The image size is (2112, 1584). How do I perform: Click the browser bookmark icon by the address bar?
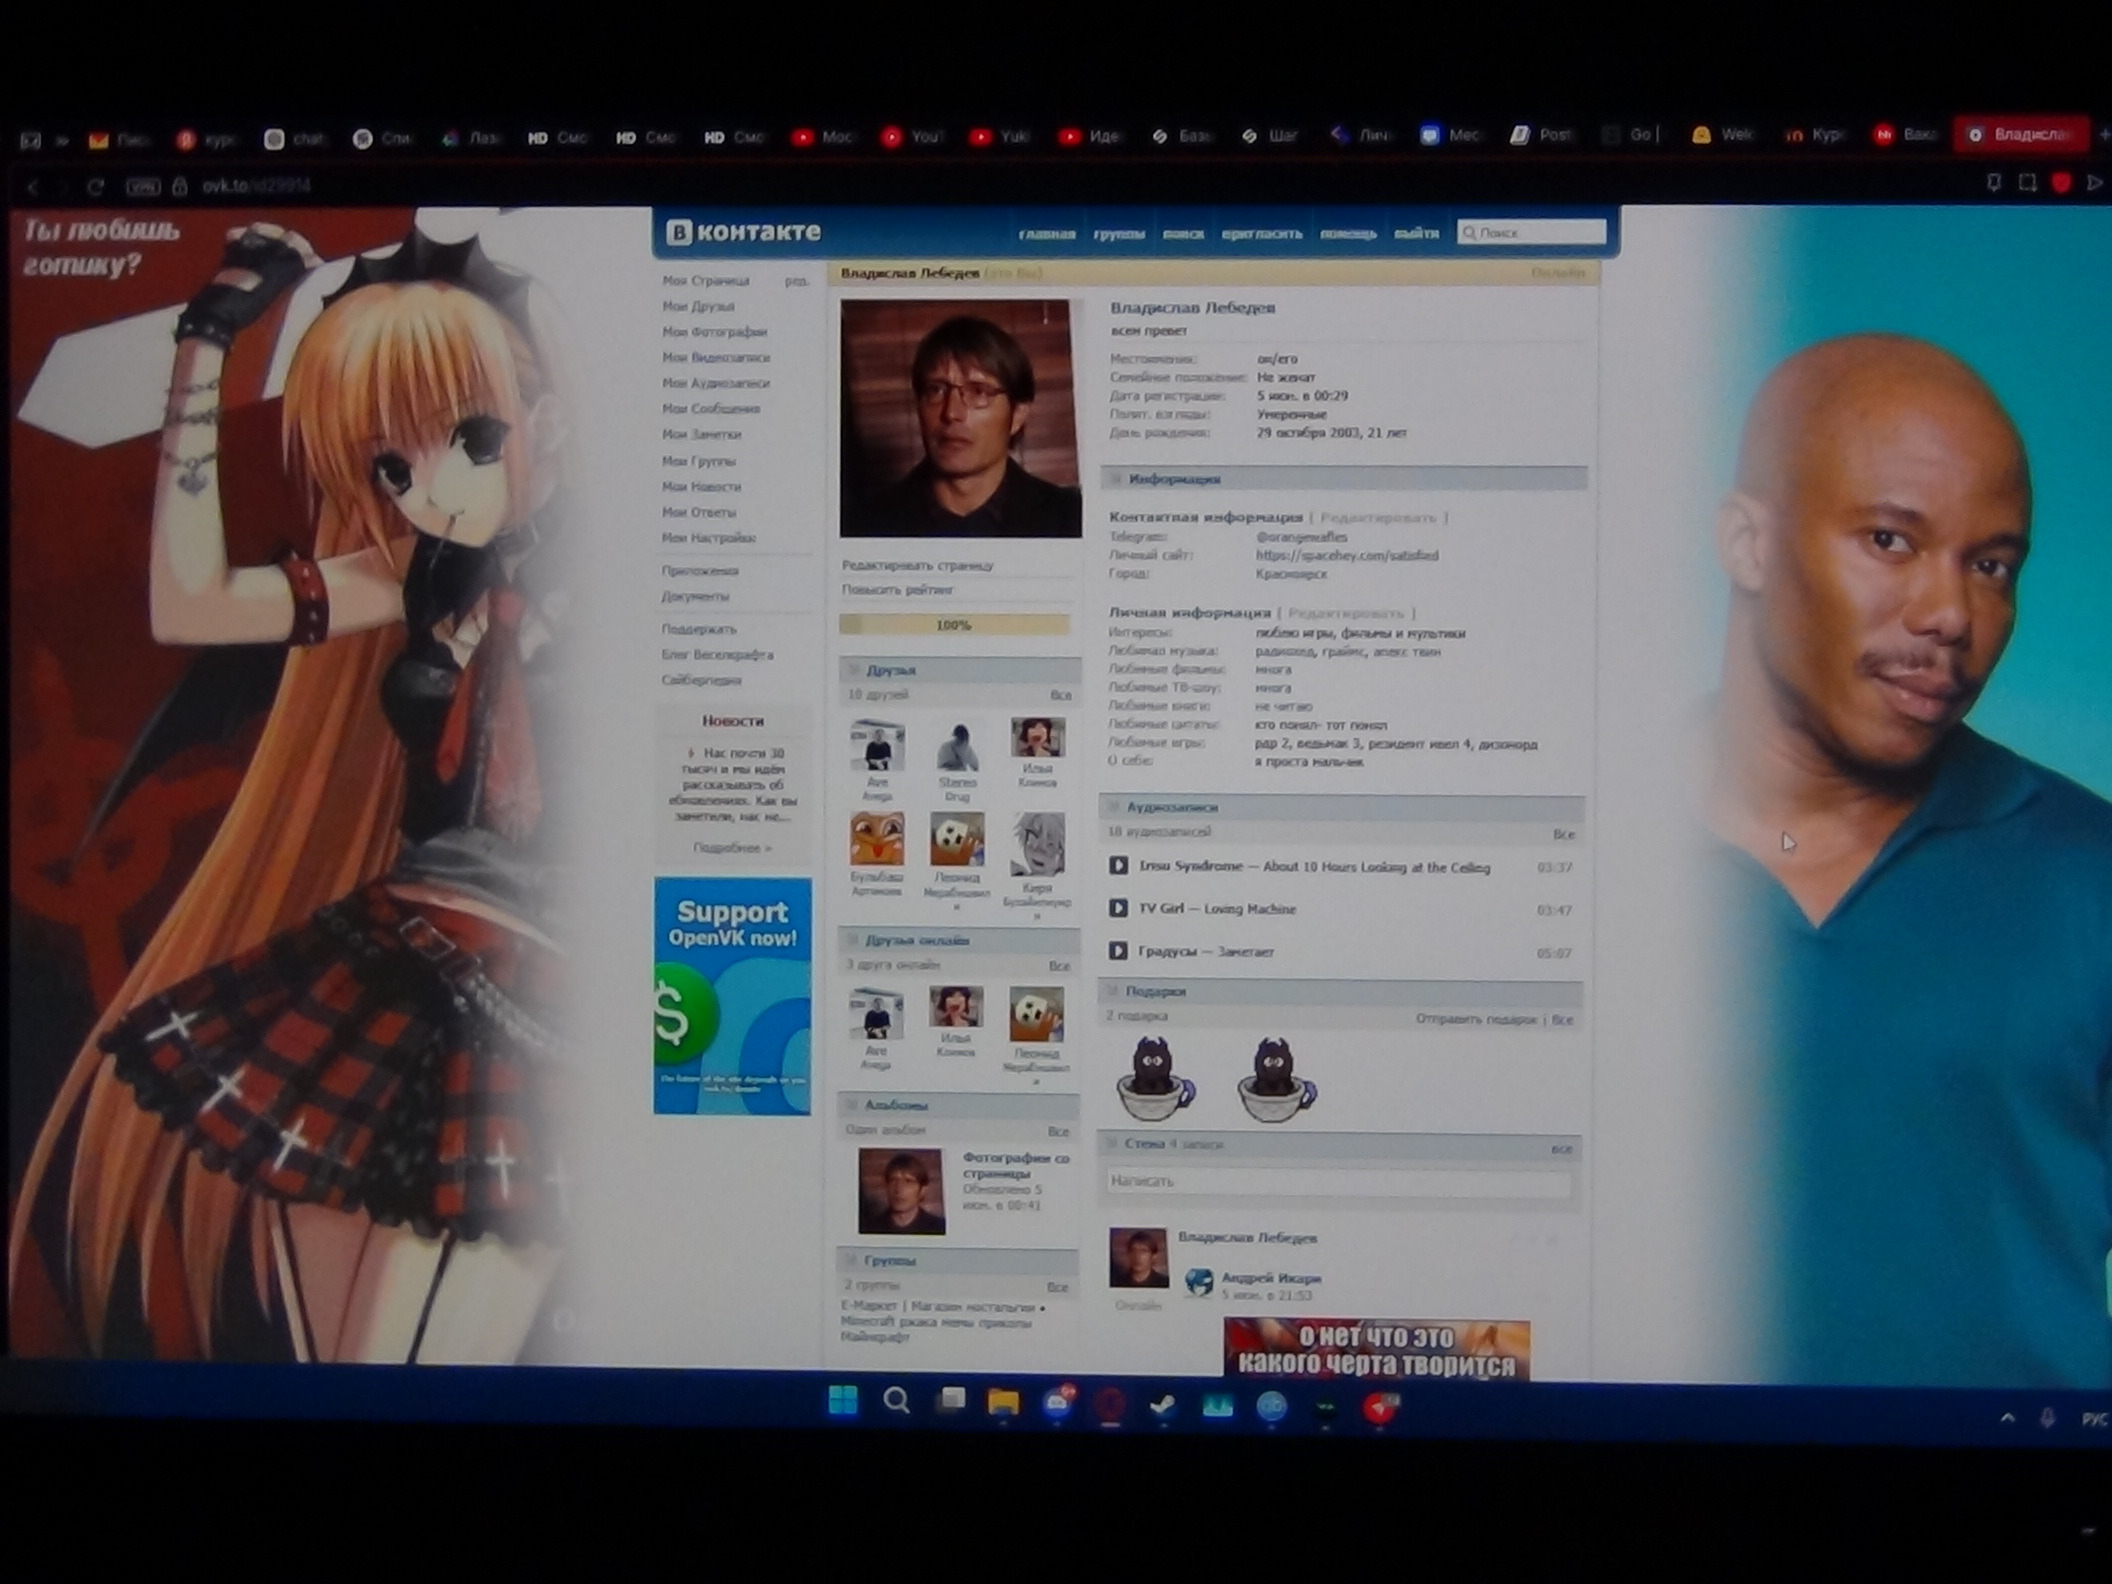(x=1993, y=183)
